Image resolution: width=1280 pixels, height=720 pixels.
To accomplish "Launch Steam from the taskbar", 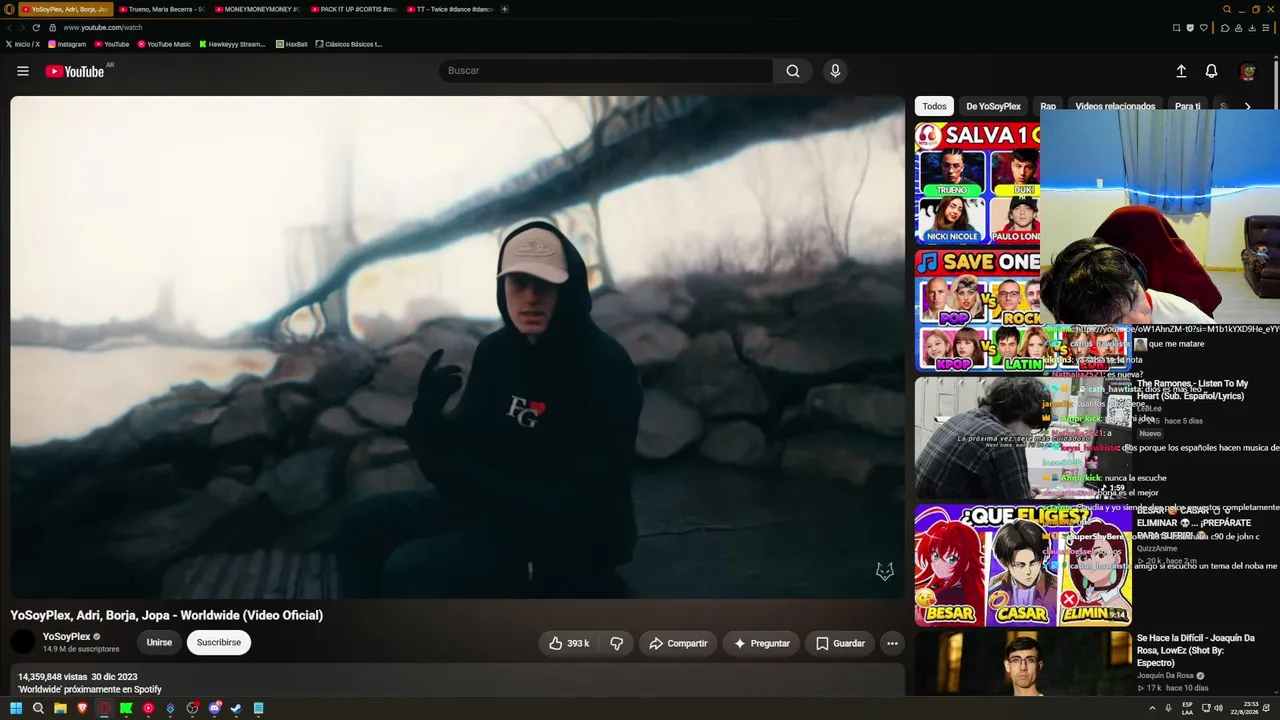I will click(x=236, y=708).
